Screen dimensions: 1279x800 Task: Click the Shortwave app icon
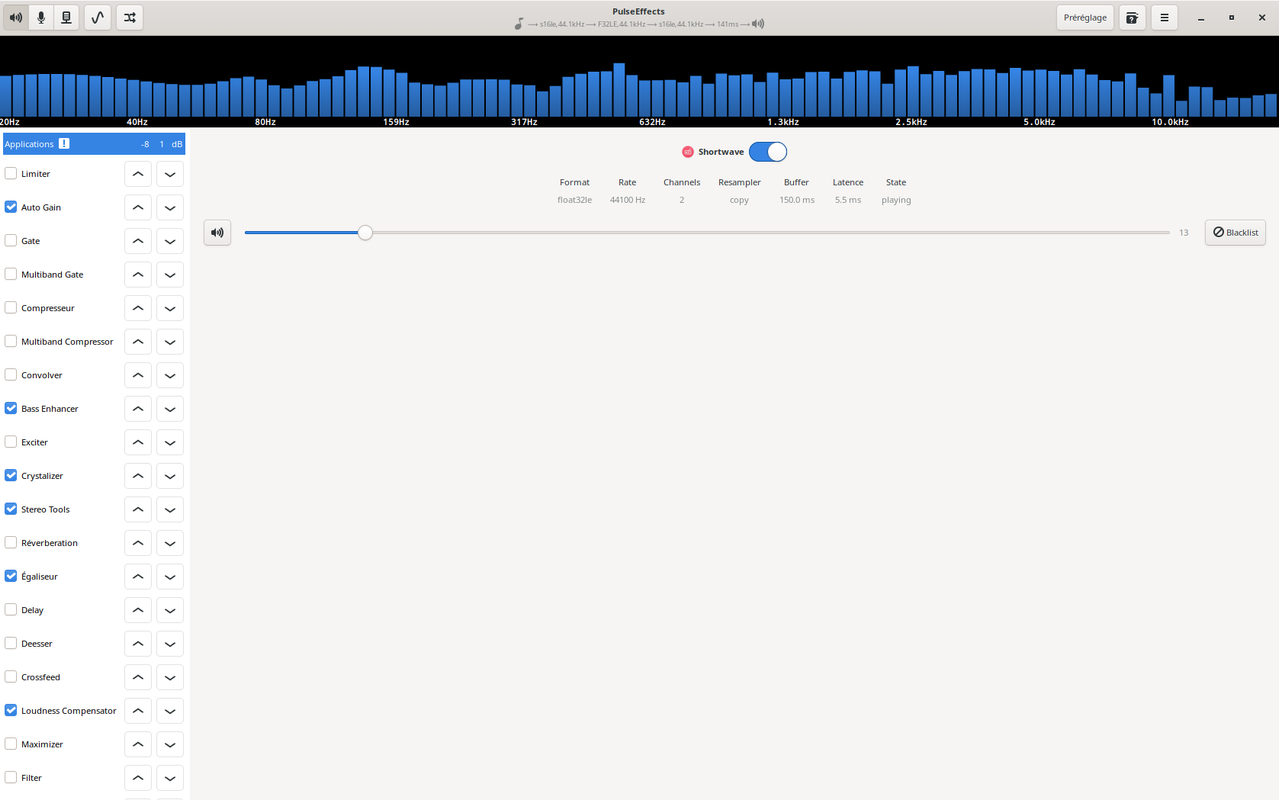pyautogui.click(x=688, y=152)
